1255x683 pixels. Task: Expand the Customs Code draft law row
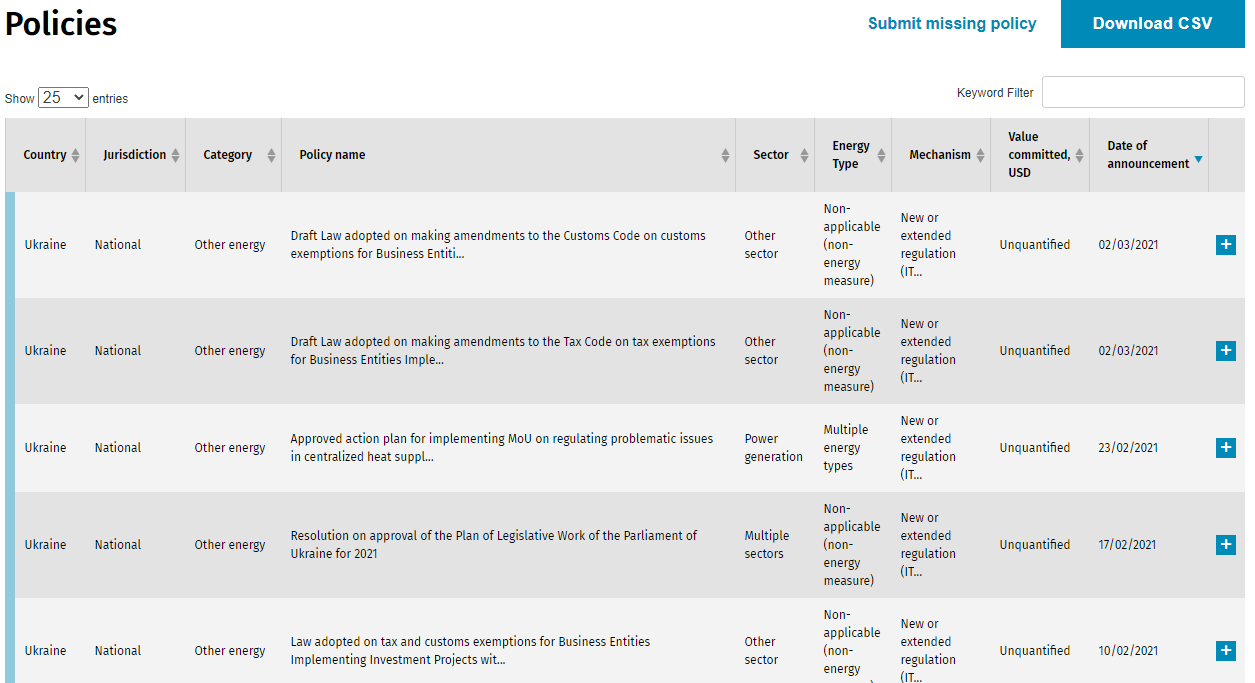(x=1225, y=245)
